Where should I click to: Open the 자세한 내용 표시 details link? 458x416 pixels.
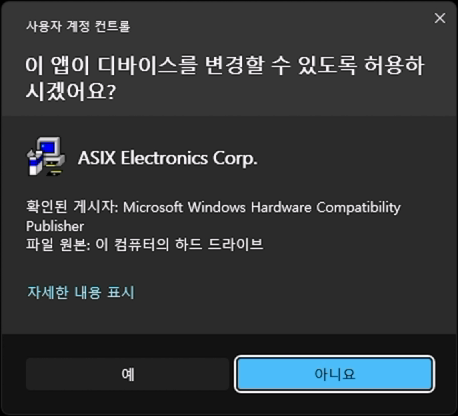[x=81, y=292]
